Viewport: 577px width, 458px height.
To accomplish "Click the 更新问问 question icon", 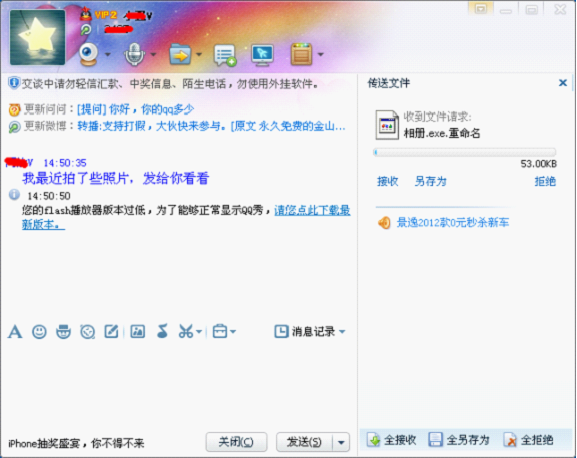I will click(x=14, y=110).
